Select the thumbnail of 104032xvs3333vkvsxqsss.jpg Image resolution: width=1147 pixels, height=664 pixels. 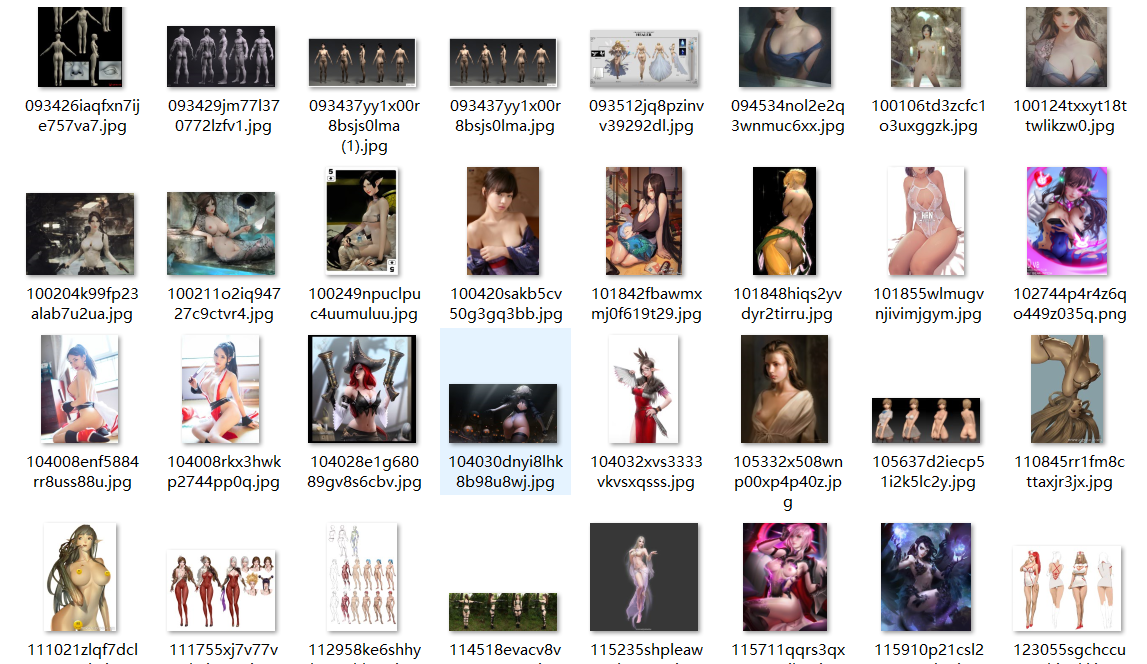644,389
